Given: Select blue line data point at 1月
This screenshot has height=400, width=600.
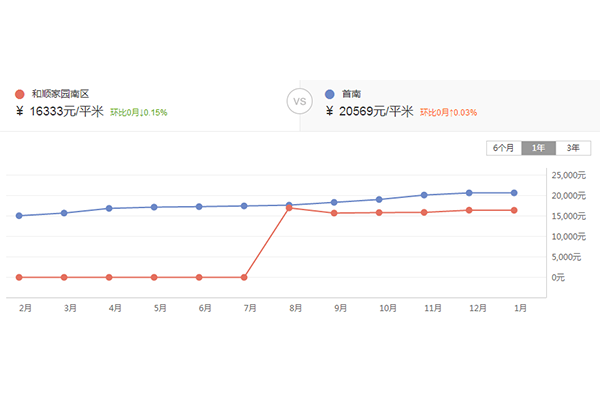Looking at the screenshot, I should pos(514,193).
